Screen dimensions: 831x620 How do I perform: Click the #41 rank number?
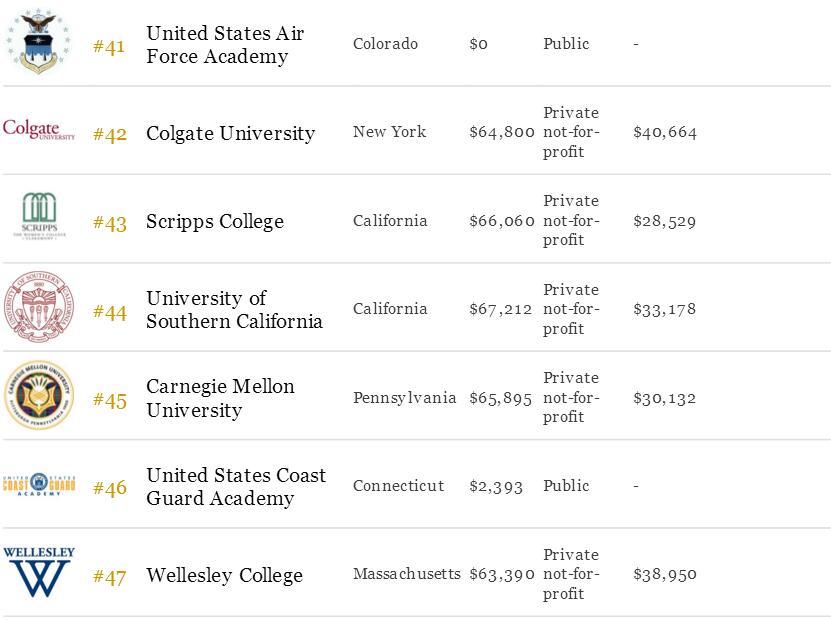point(109,47)
